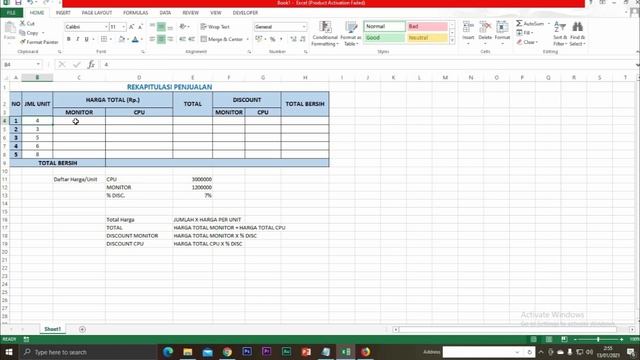
Task: Select cell with REKAPITULASI PENJUALAN title
Action: [169, 87]
